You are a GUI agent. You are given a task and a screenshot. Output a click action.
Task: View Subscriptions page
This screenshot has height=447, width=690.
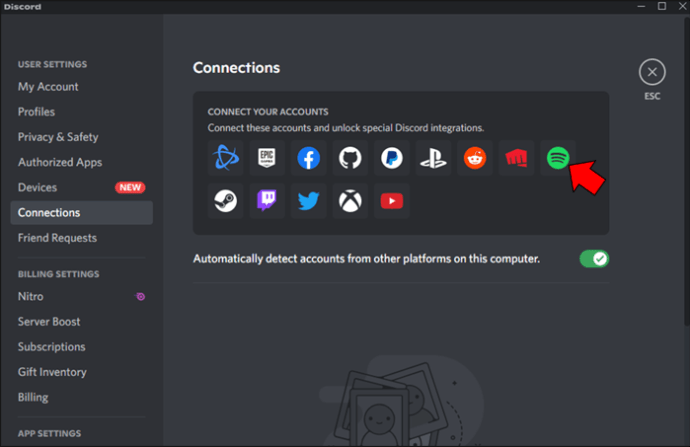point(82,347)
